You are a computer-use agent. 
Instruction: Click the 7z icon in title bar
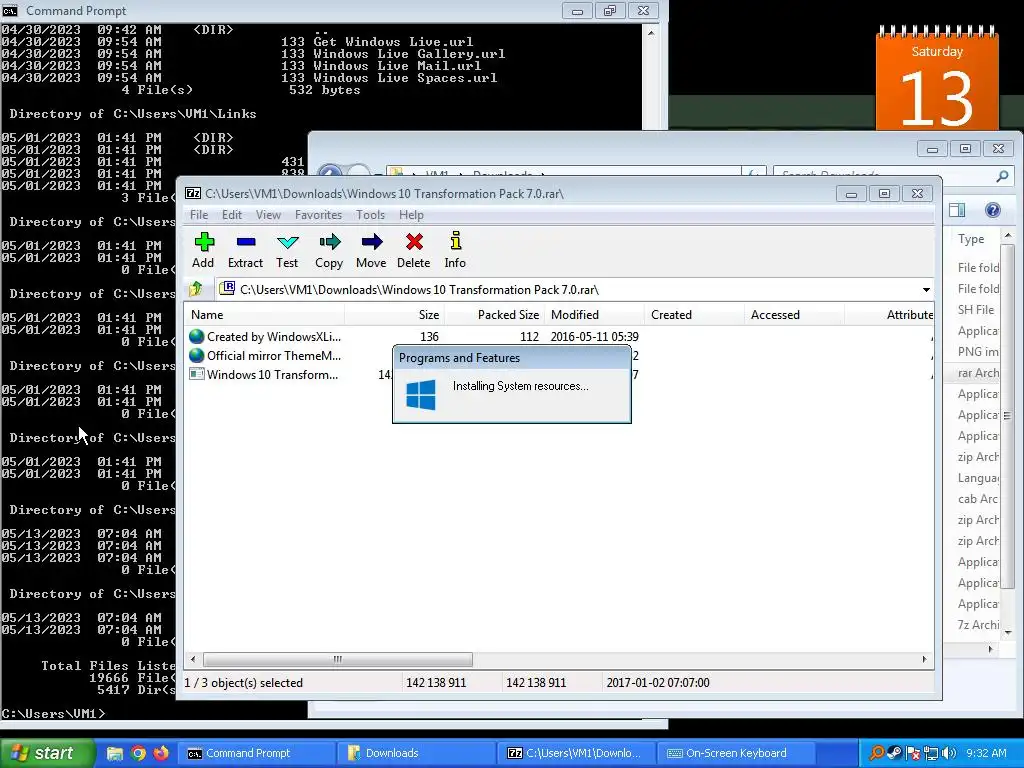pos(193,193)
